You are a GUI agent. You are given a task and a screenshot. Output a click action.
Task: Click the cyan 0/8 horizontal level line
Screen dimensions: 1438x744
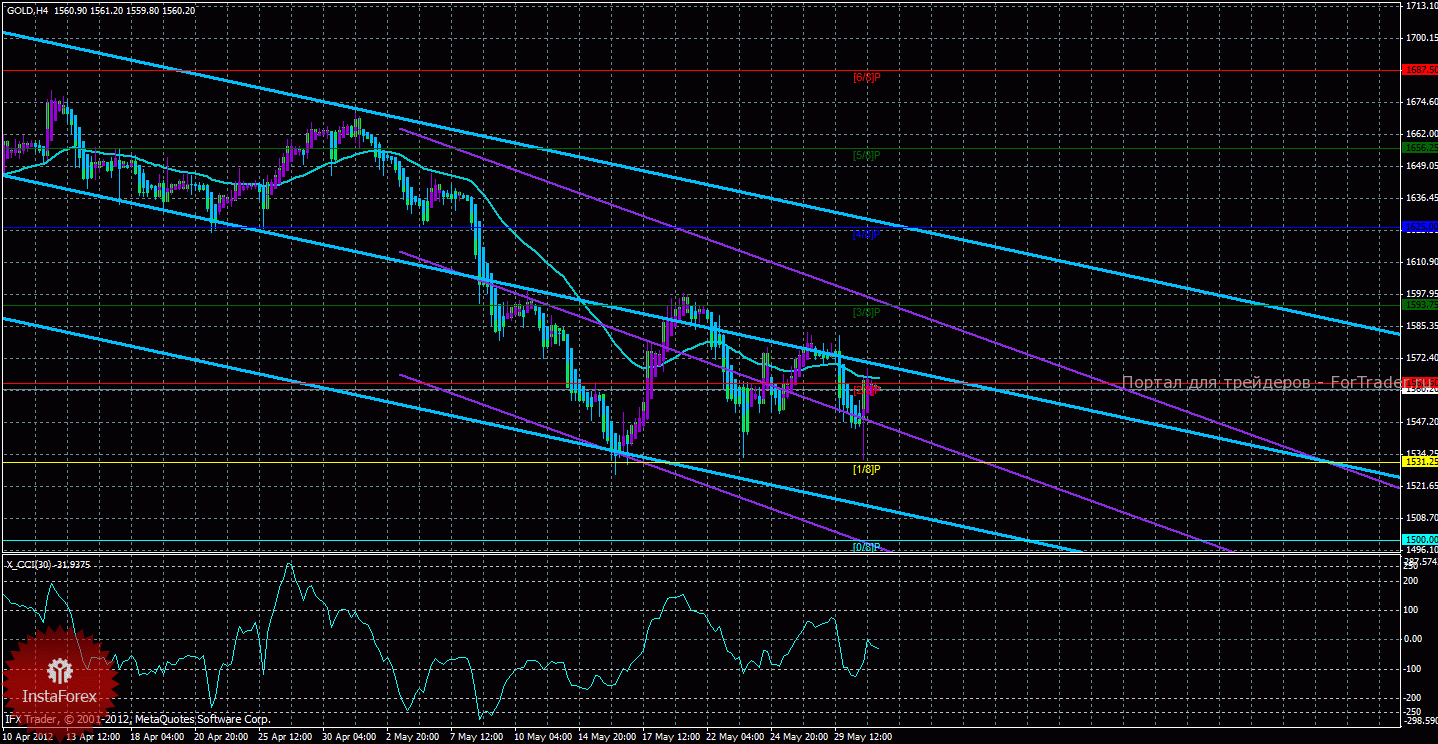(x=700, y=540)
